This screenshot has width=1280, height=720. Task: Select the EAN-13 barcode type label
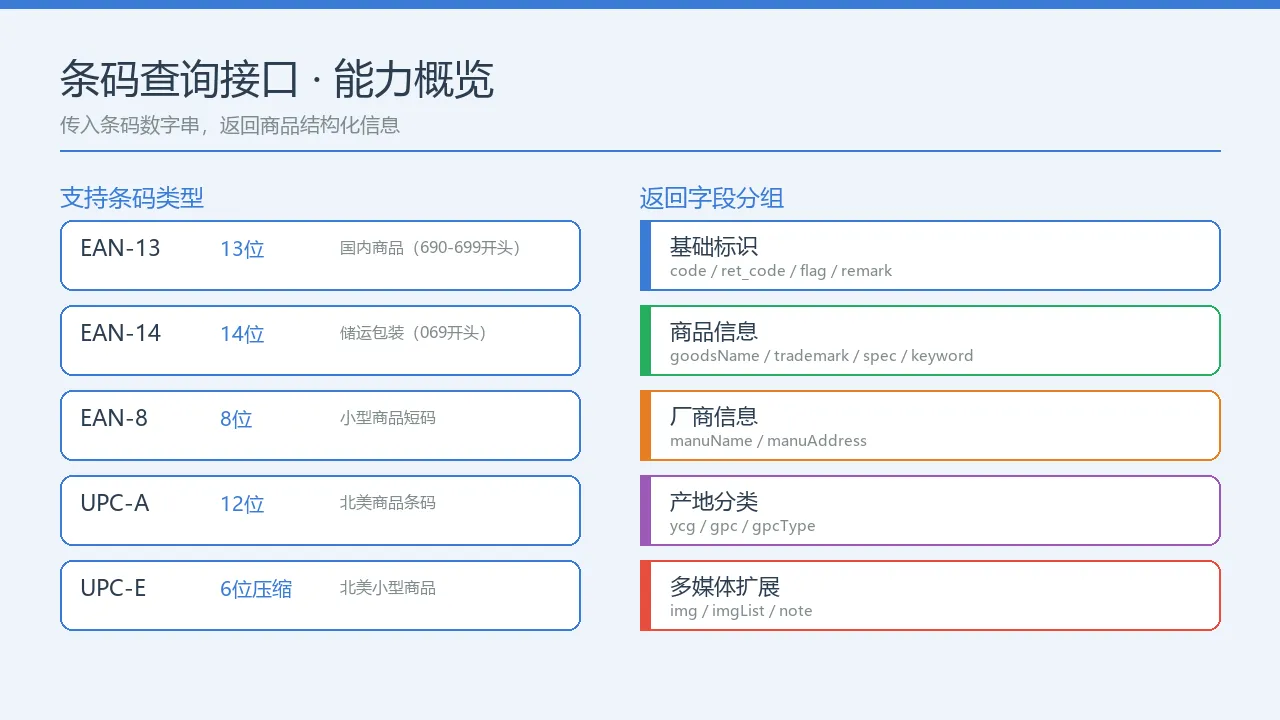pos(120,248)
